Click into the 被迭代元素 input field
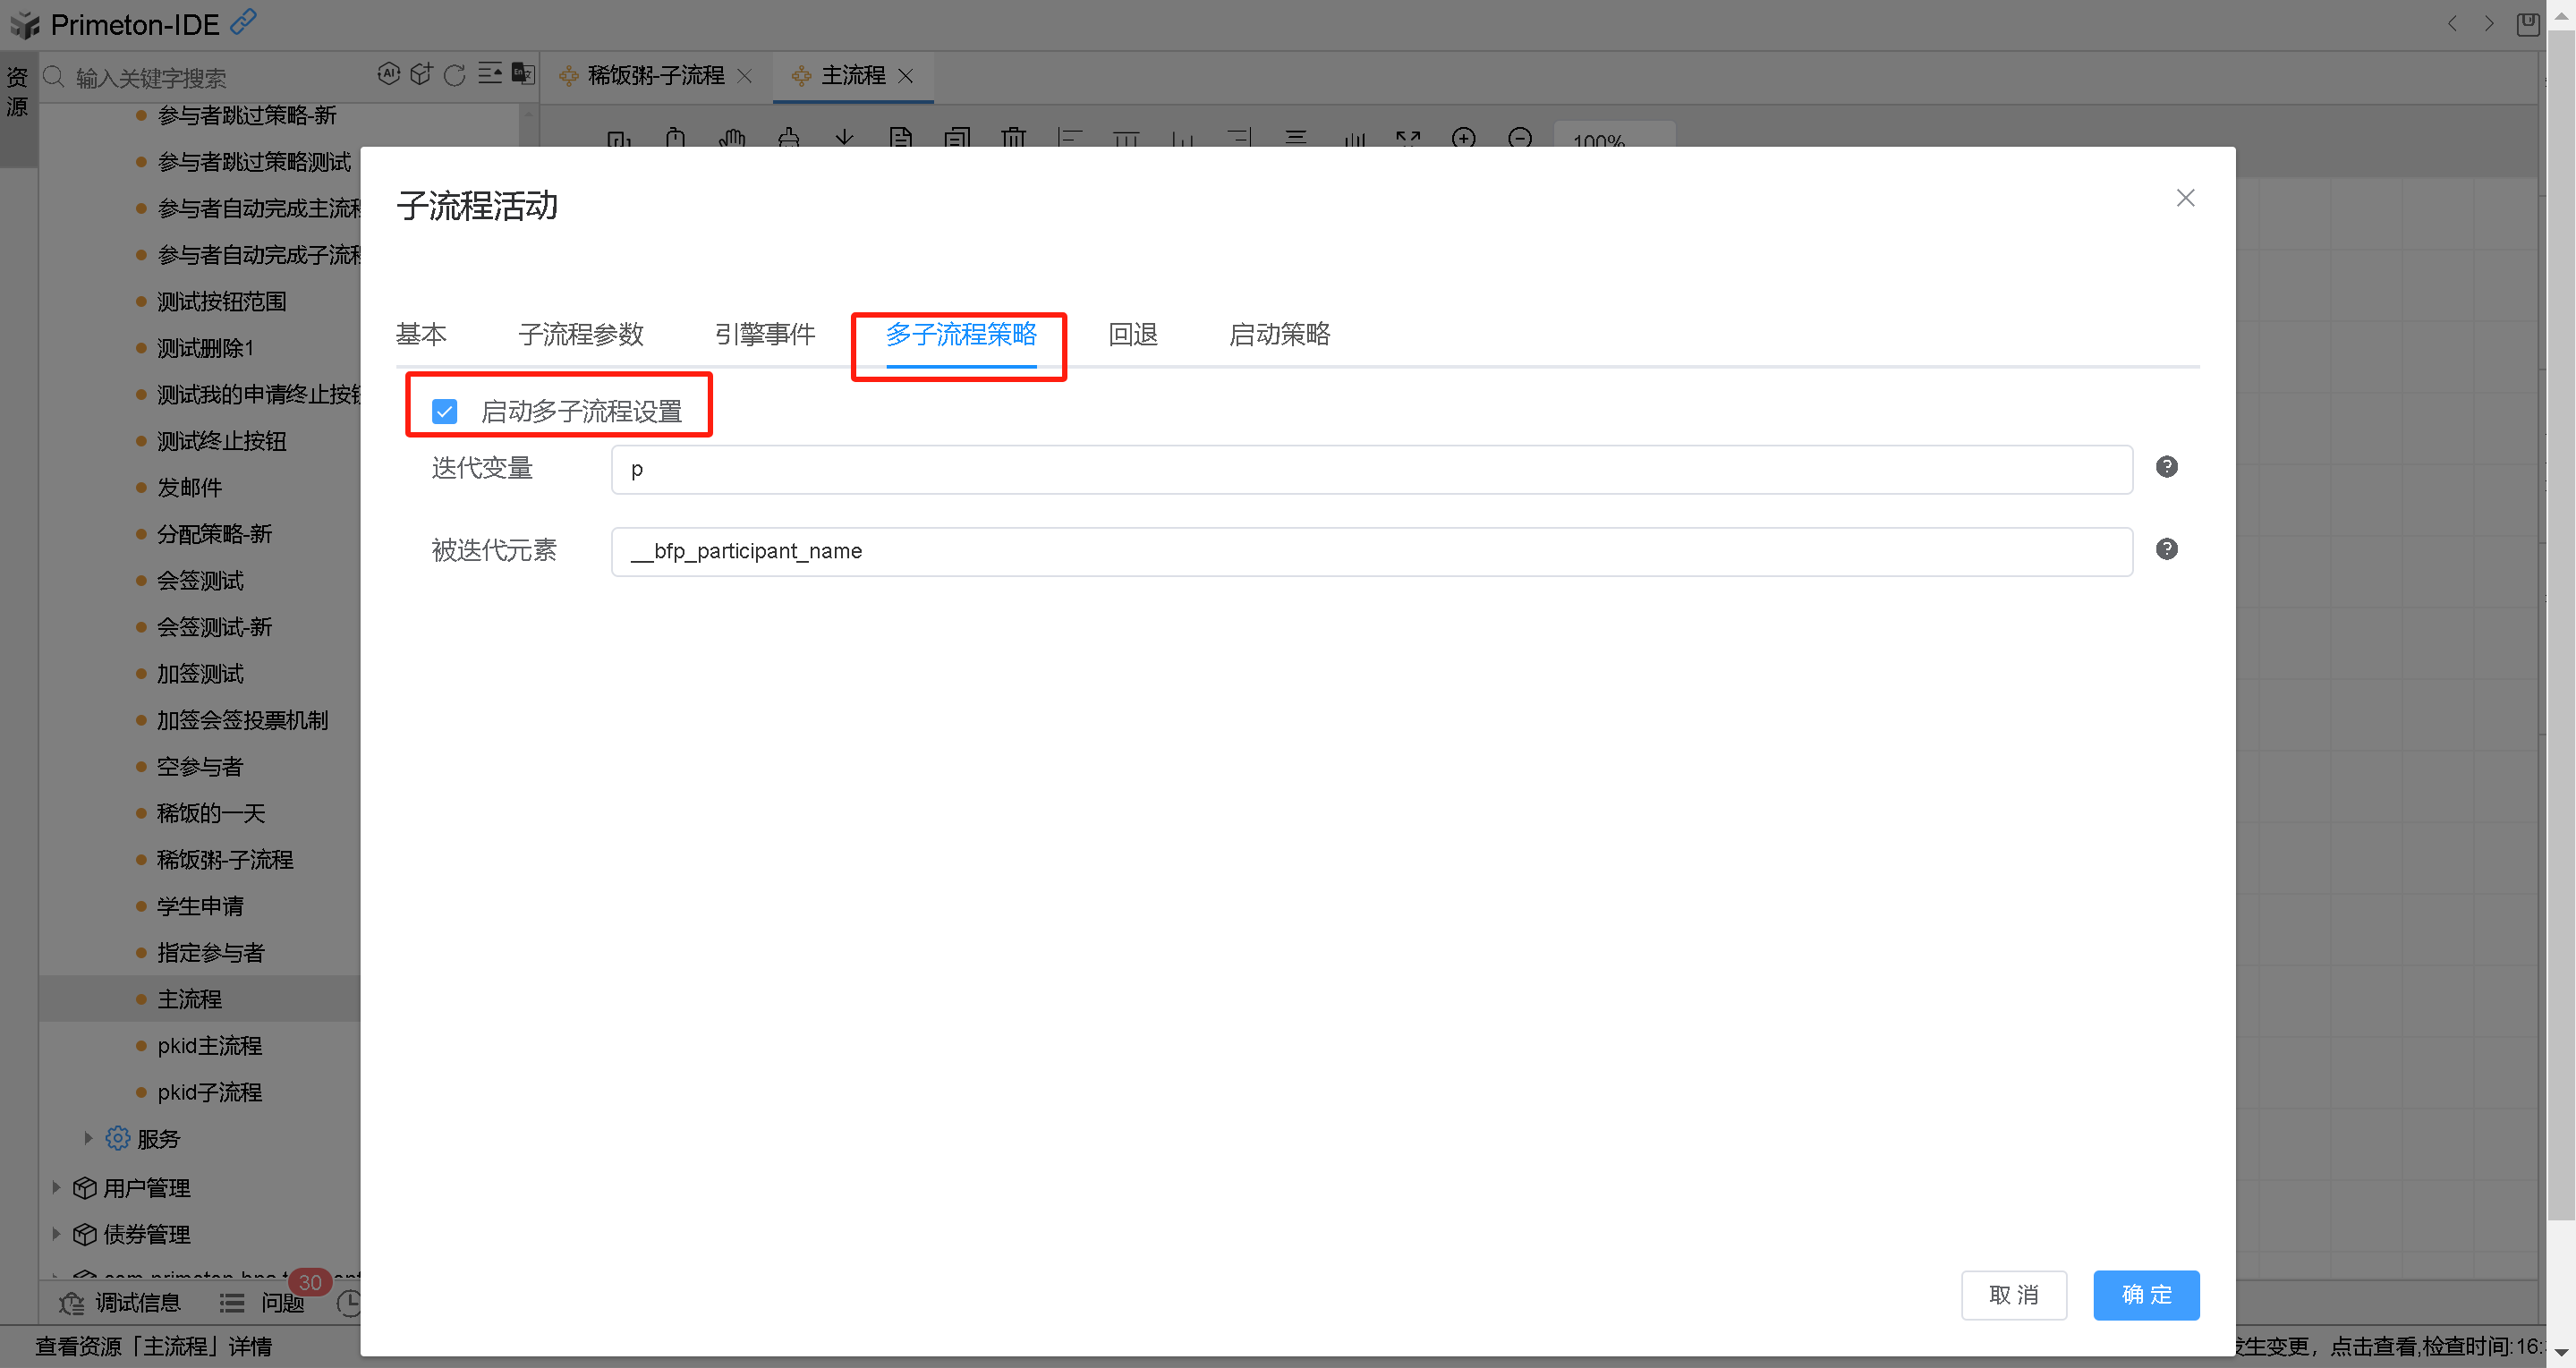Image resolution: width=2576 pixels, height=1368 pixels. (x=1370, y=551)
